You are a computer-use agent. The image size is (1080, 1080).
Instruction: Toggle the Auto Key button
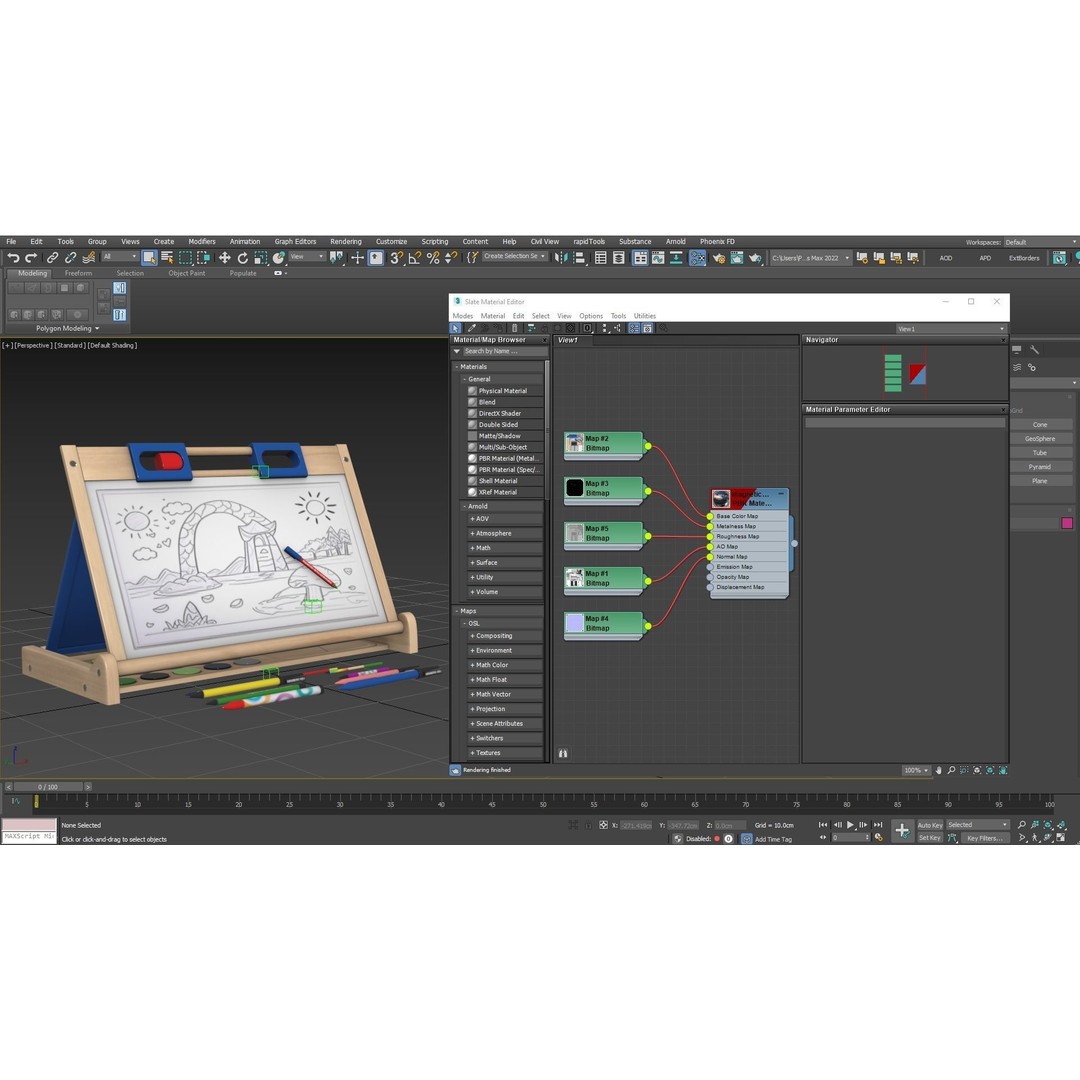(929, 825)
